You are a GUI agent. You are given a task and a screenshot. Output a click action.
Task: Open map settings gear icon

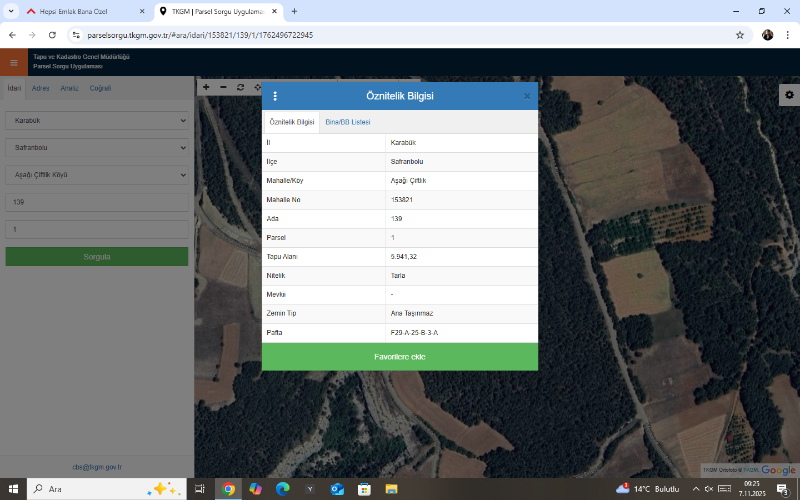click(788, 94)
